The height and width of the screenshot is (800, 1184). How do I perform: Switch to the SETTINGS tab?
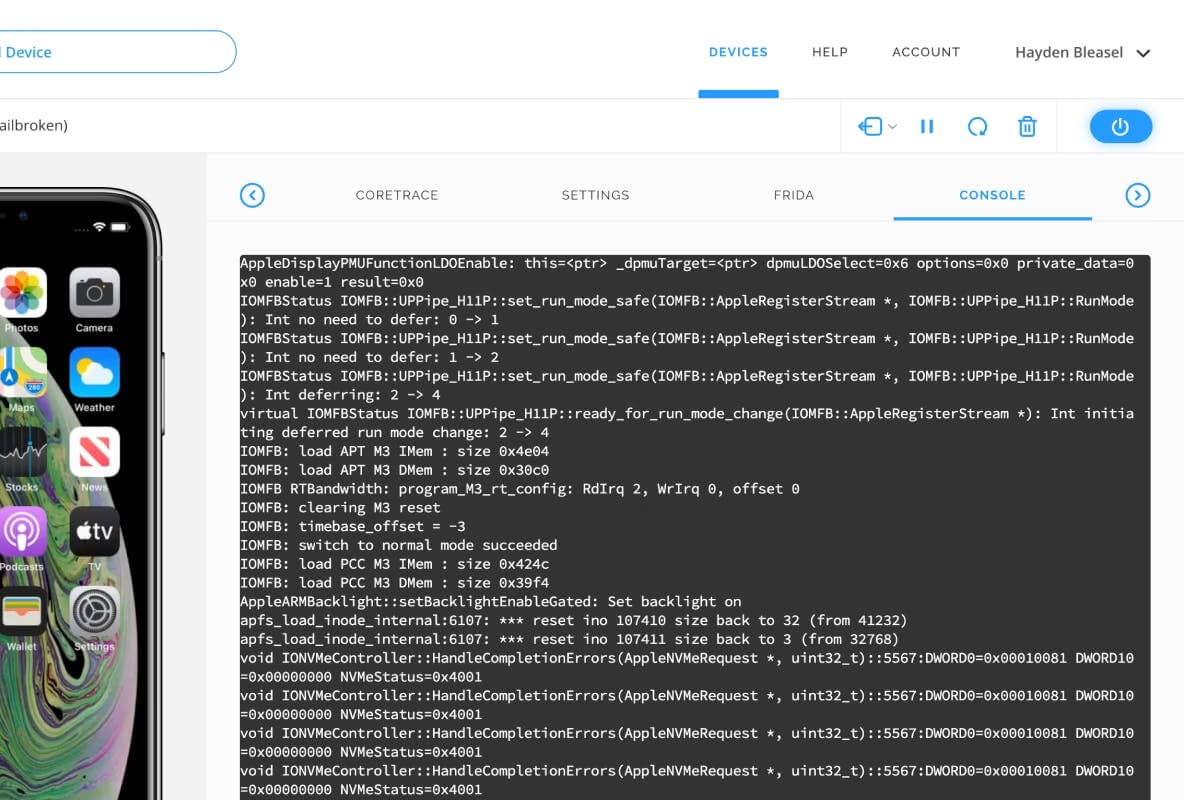[x=595, y=195]
